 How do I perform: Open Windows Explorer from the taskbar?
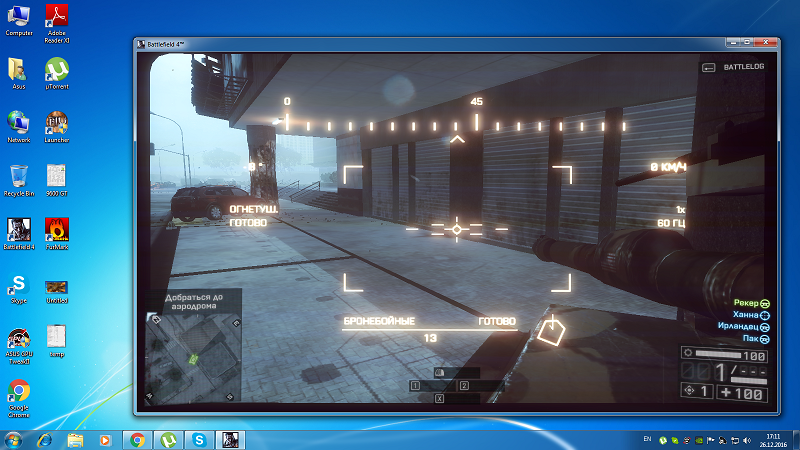coord(75,440)
